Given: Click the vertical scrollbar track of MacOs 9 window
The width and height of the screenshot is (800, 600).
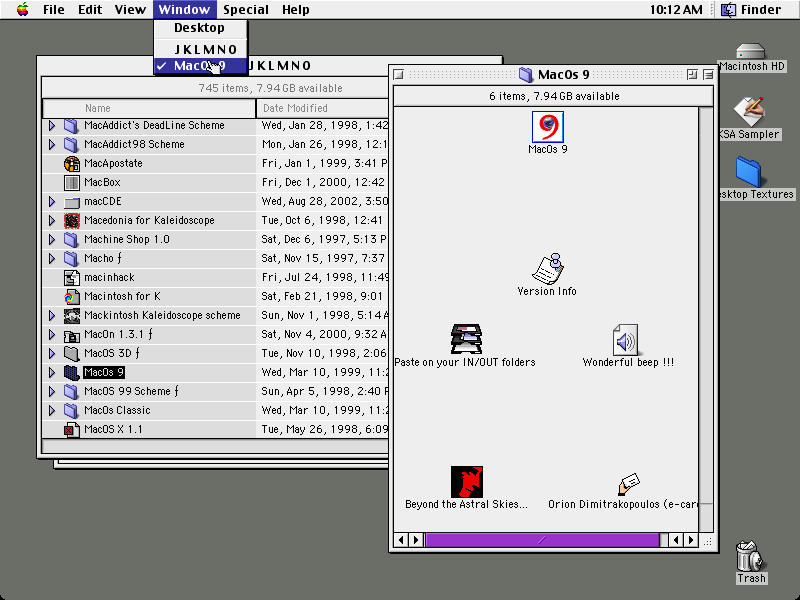Looking at the screenshot, I should coord(706,320).
